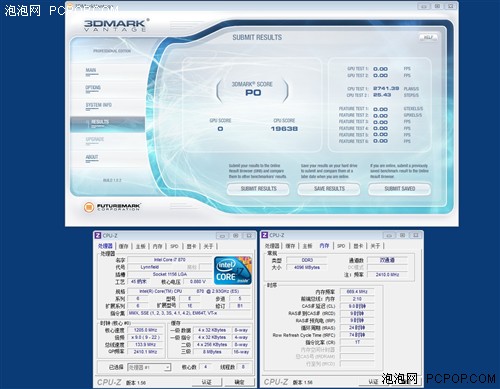Open the Help button in 3DMark
Screen dimensions: 500x389
[x=428, y=37]
